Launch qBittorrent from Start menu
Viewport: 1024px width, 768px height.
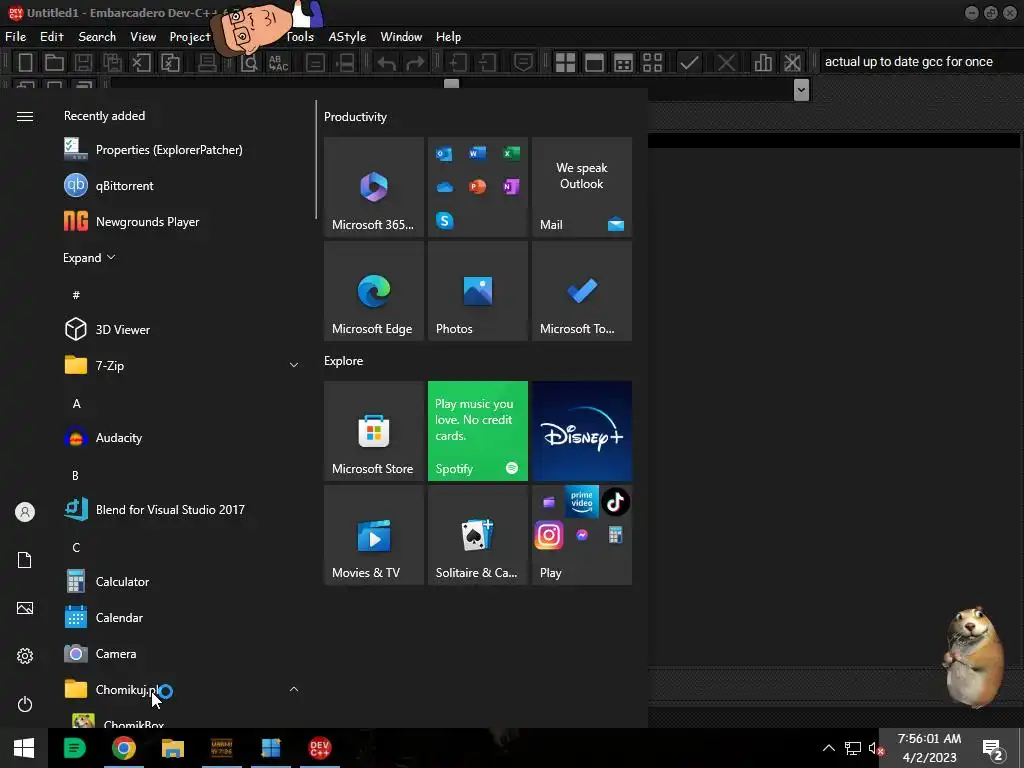pos(183,185)
